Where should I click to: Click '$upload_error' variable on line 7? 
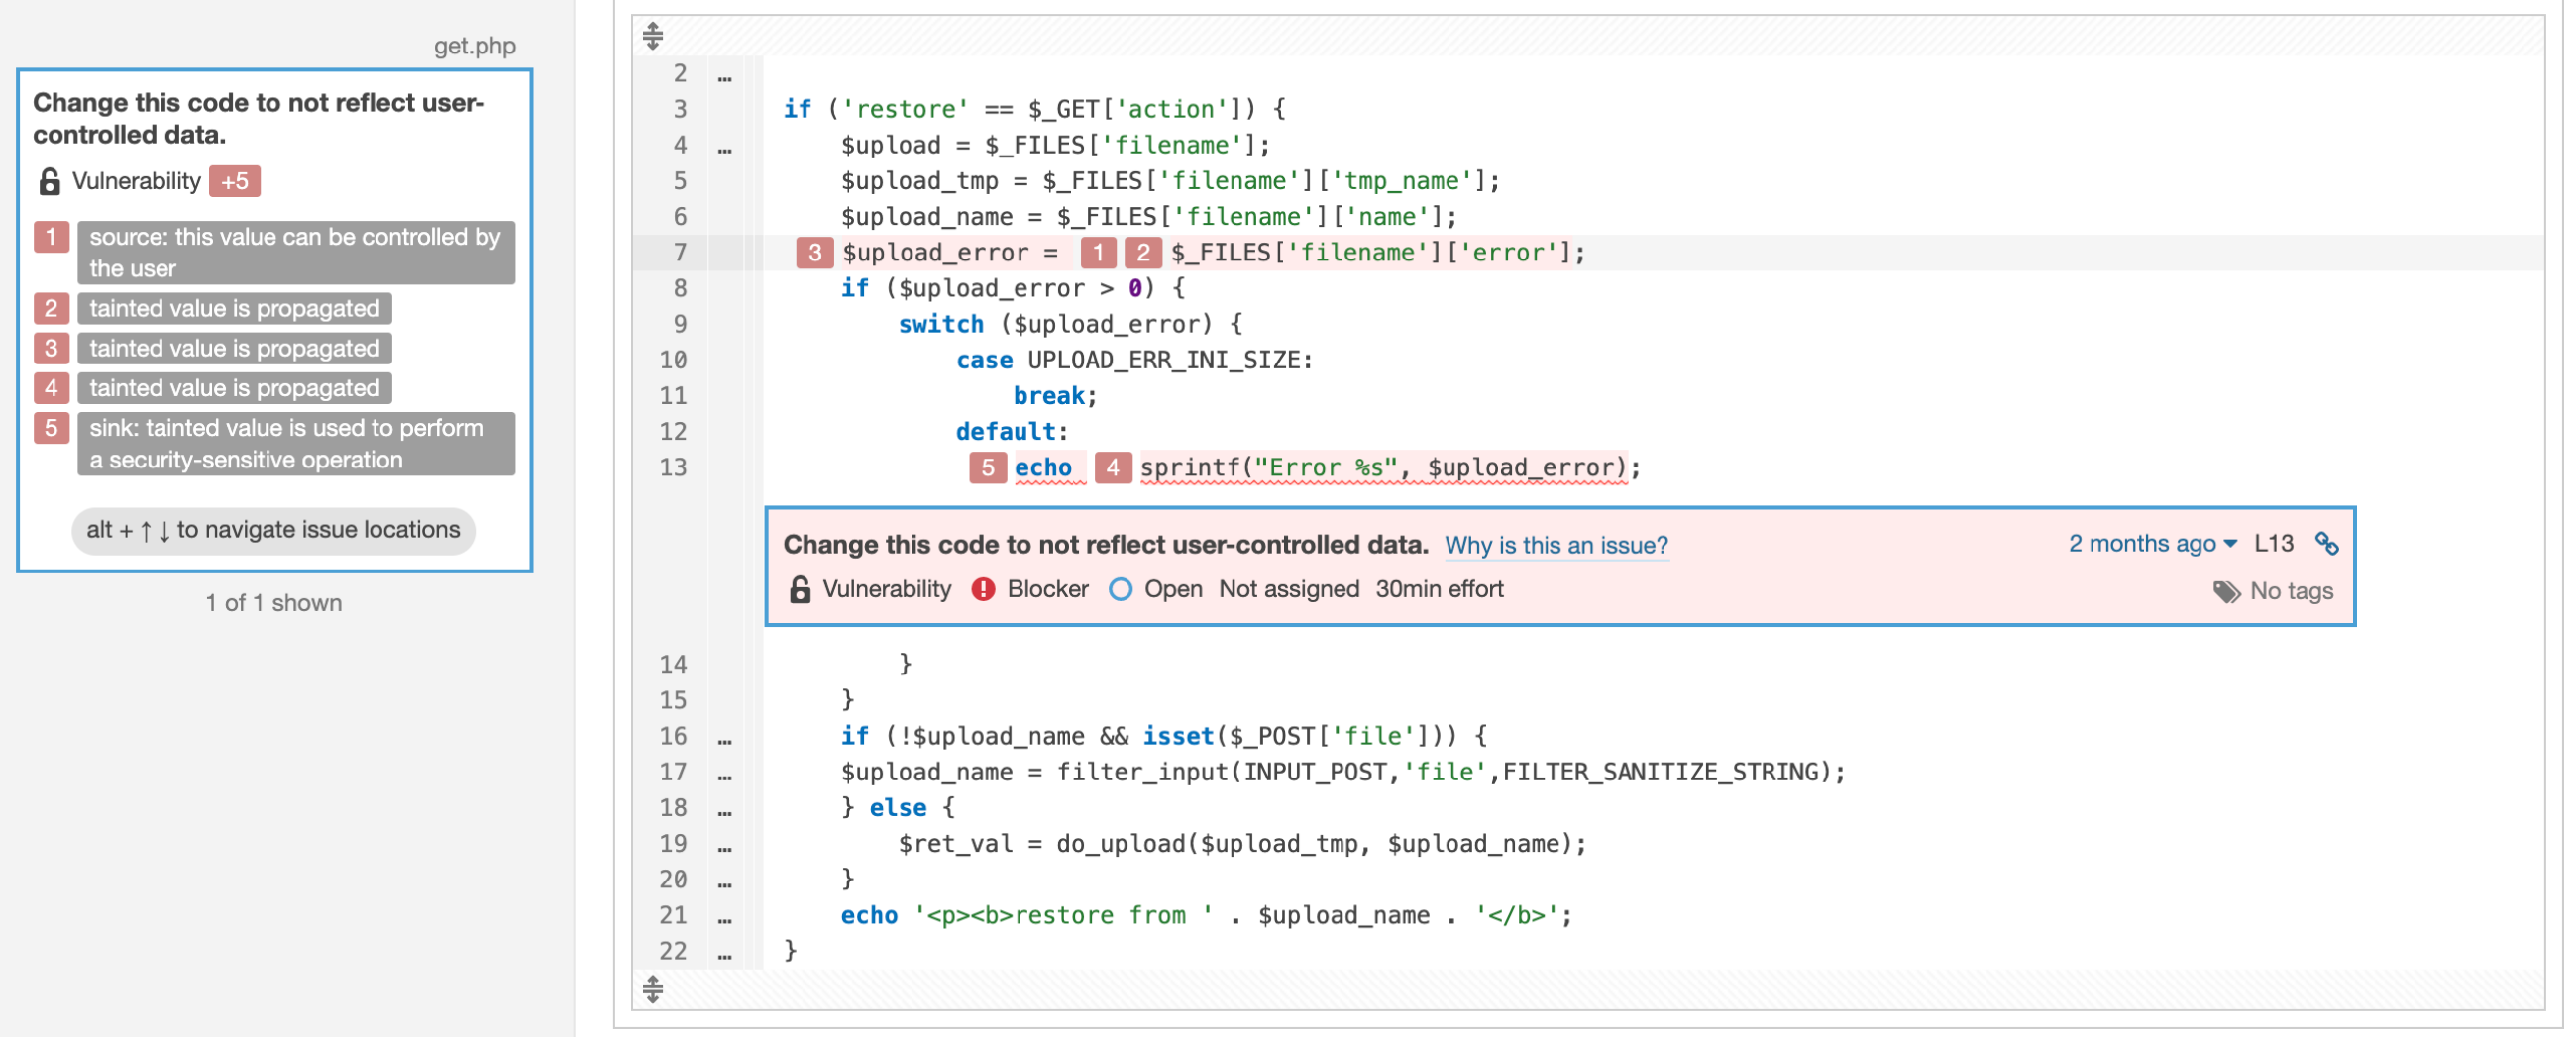coord(935,253)
